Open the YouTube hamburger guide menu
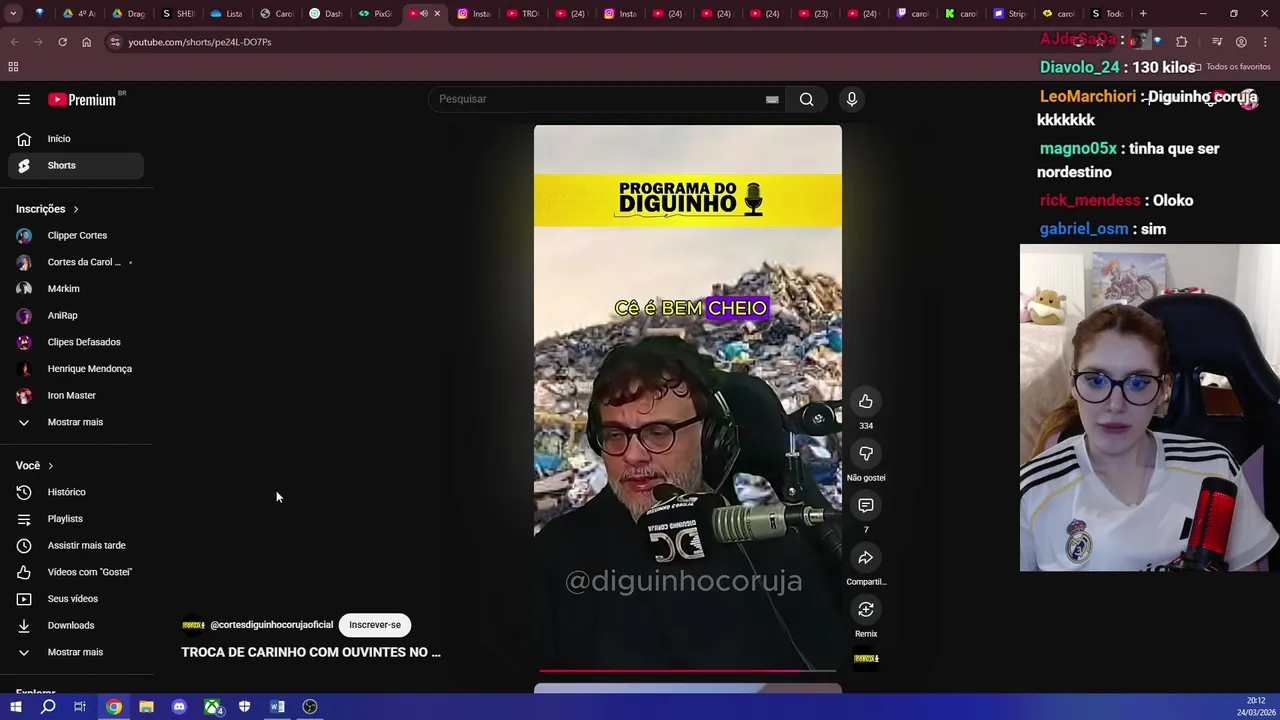The height and width of the screenshot is (720, 1280). coord(24,99)
